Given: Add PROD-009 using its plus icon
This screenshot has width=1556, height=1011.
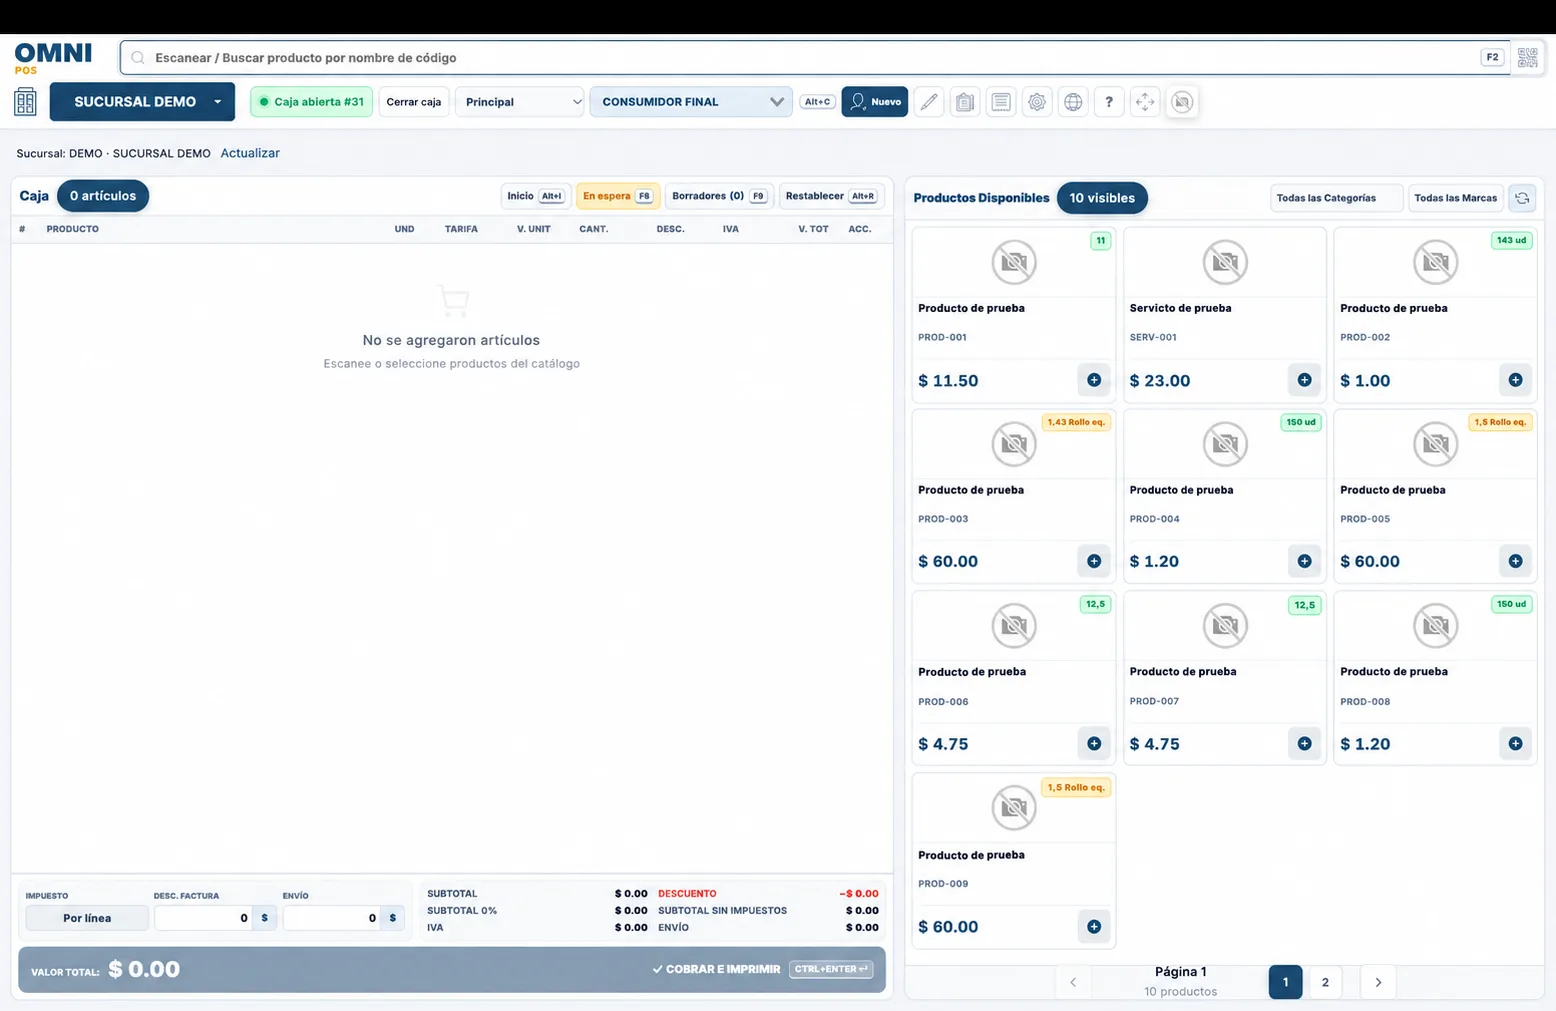Looking at the screenshot, I should tap(1094, 926).
